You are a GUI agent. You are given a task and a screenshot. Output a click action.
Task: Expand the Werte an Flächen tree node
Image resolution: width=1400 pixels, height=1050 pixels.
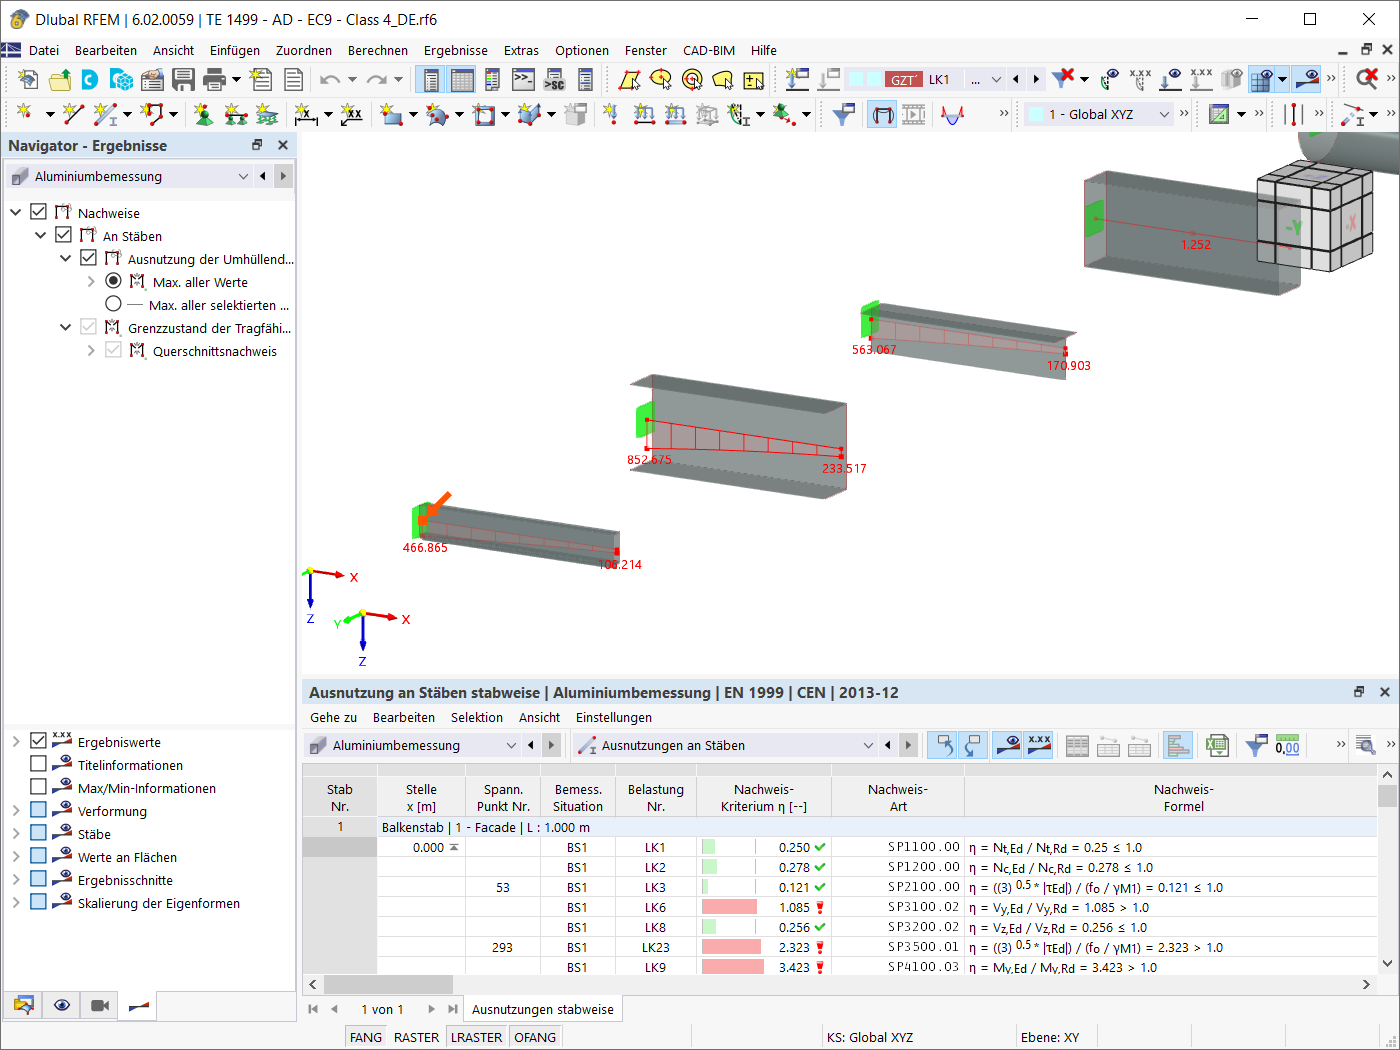(15, 856)
